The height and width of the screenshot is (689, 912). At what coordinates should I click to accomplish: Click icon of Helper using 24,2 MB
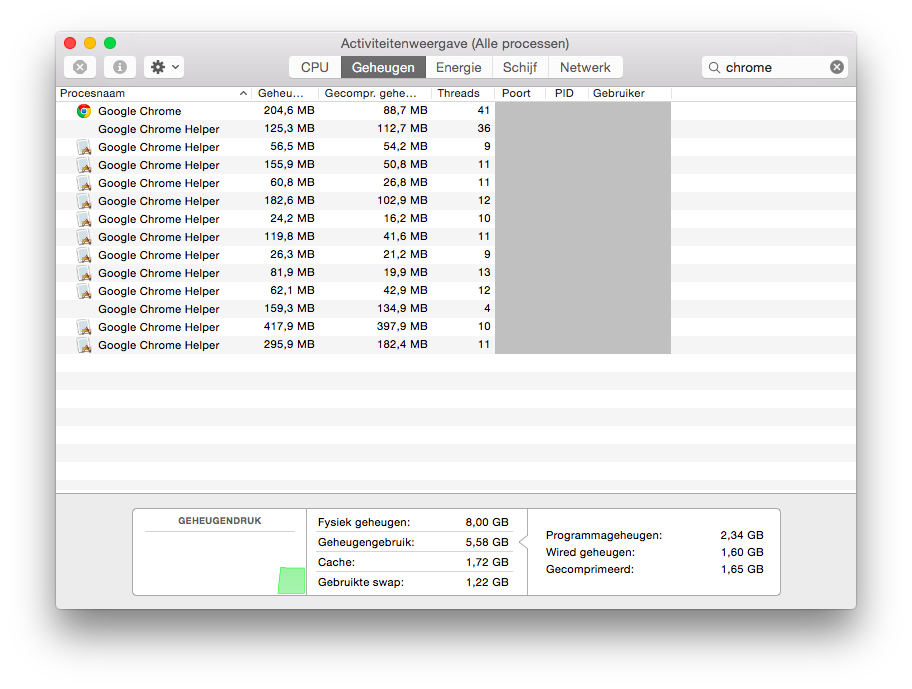coord(84,219)
